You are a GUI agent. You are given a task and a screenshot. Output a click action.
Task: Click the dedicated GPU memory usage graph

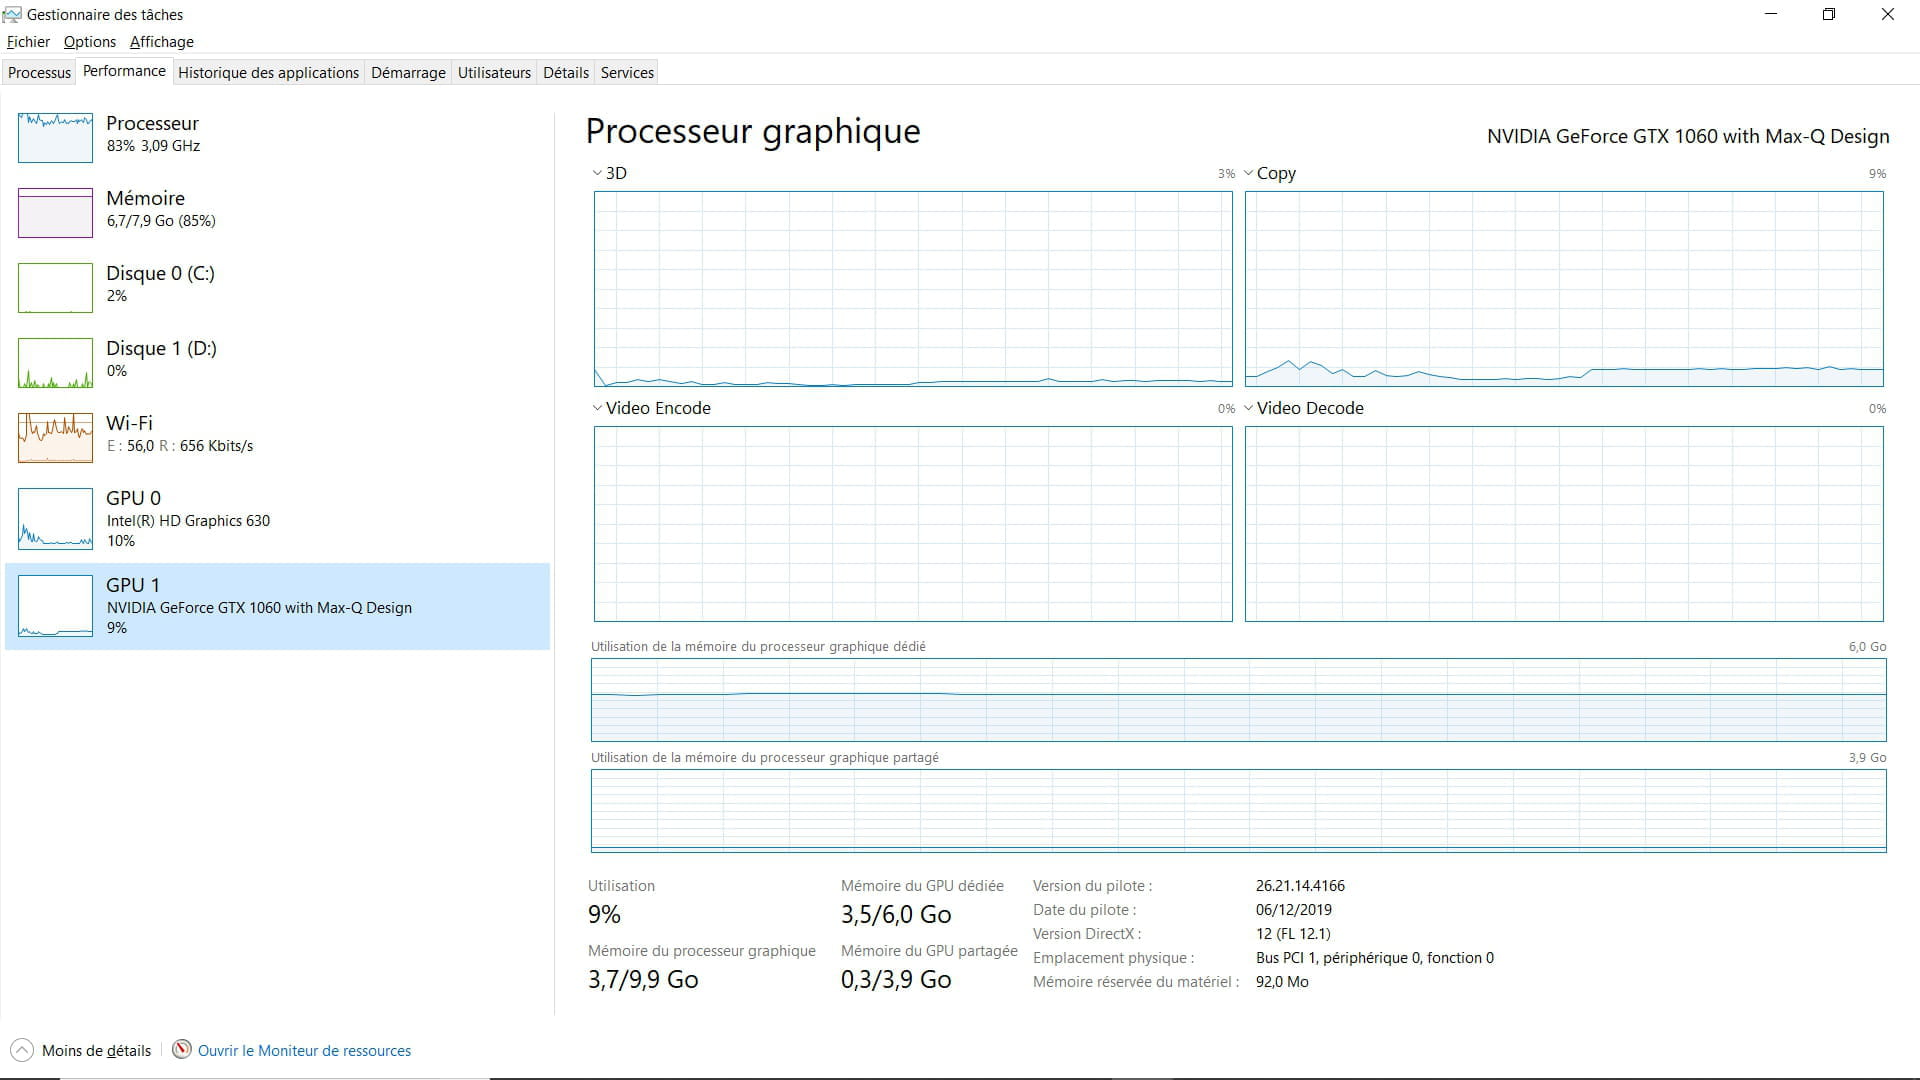1238,699
